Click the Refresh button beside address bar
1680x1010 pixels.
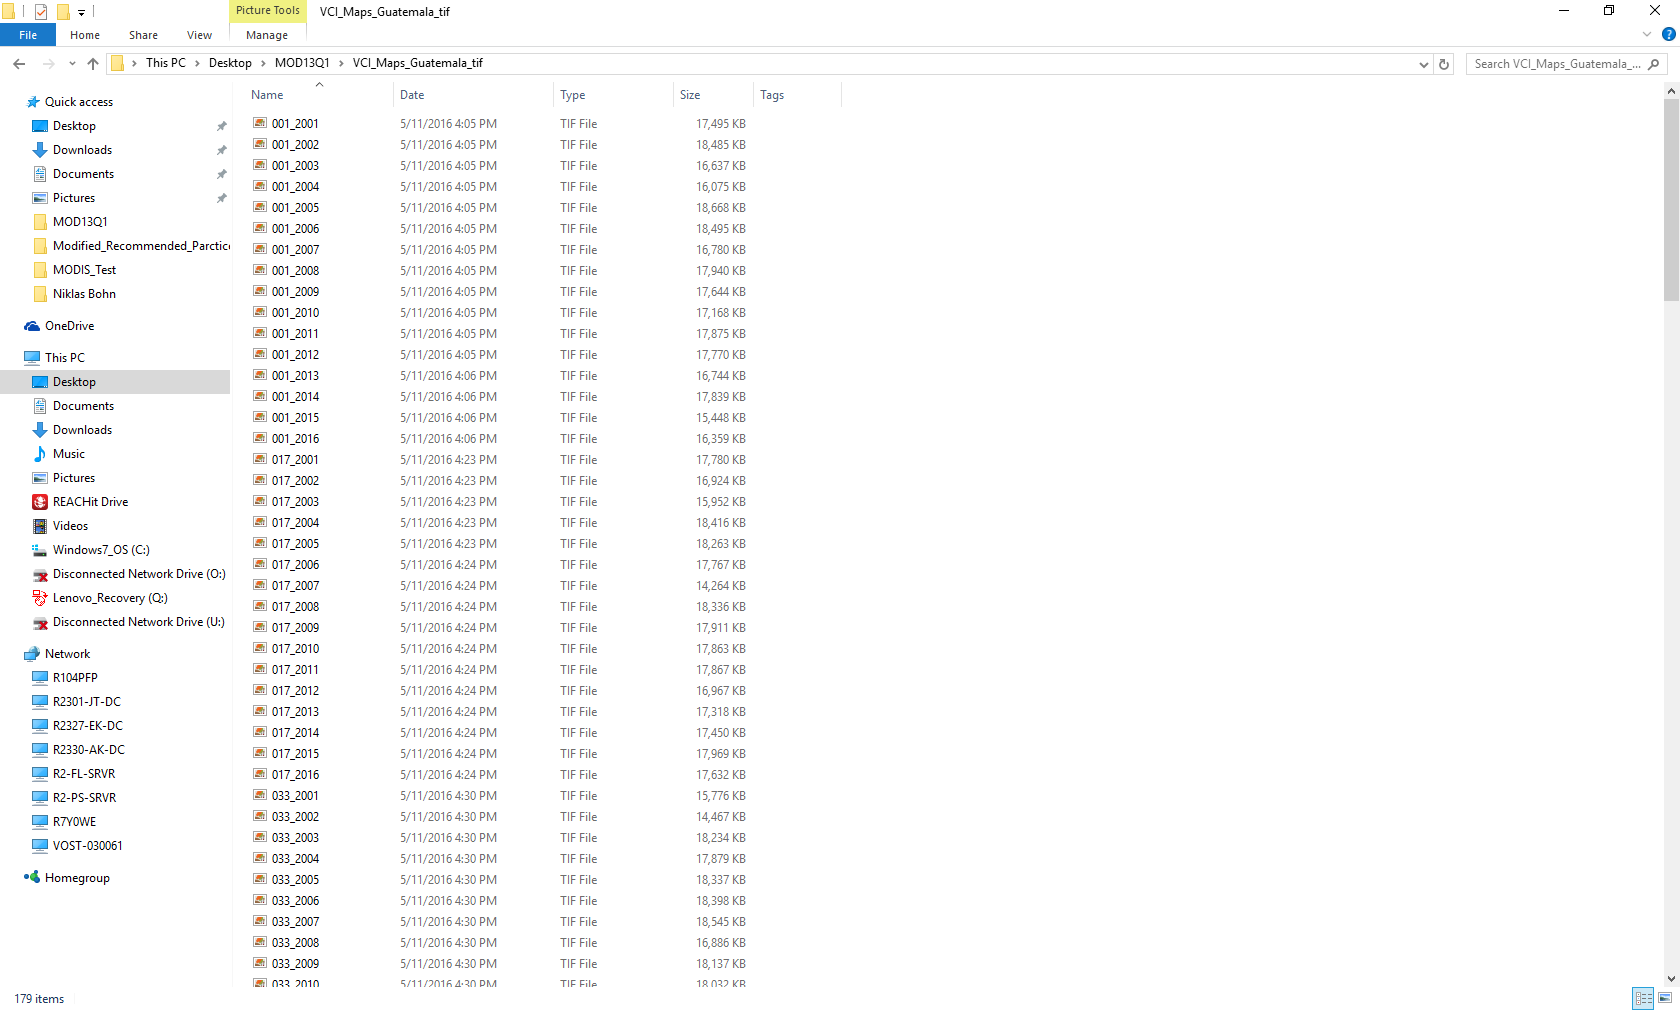click(1444, 64)
